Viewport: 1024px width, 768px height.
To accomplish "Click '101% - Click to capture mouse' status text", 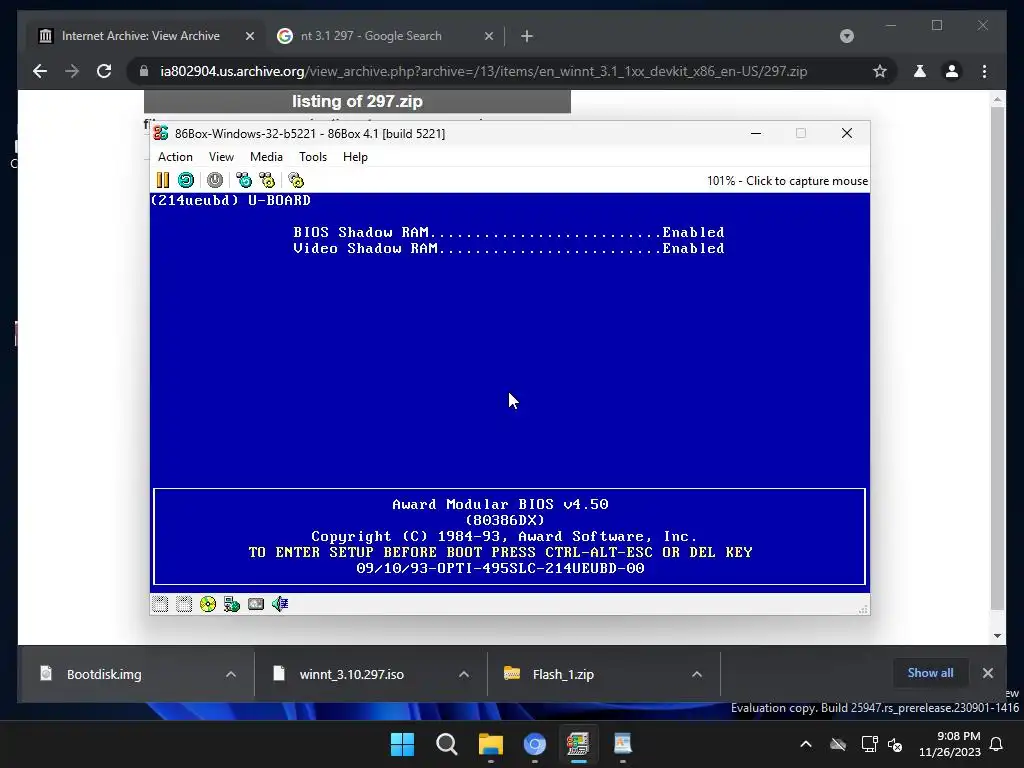I will pyautogui.click(x=787, y=181).
